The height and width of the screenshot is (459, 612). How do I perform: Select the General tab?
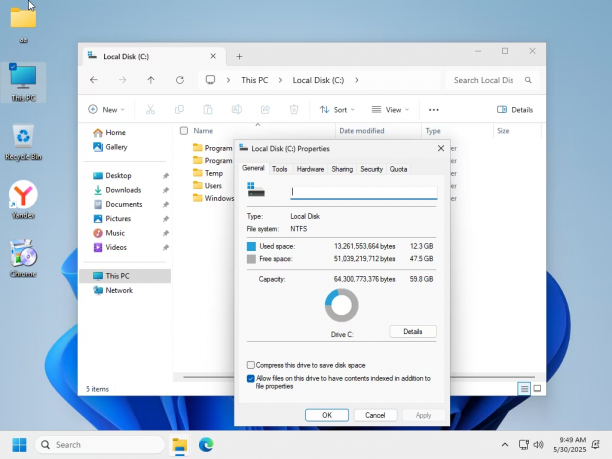[253, 168]
